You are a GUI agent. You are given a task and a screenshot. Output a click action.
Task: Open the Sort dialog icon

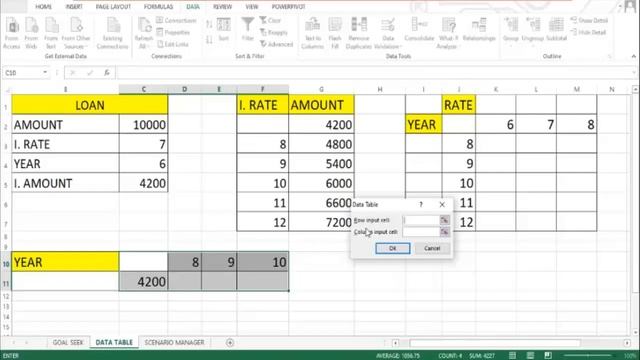[224, 29]
